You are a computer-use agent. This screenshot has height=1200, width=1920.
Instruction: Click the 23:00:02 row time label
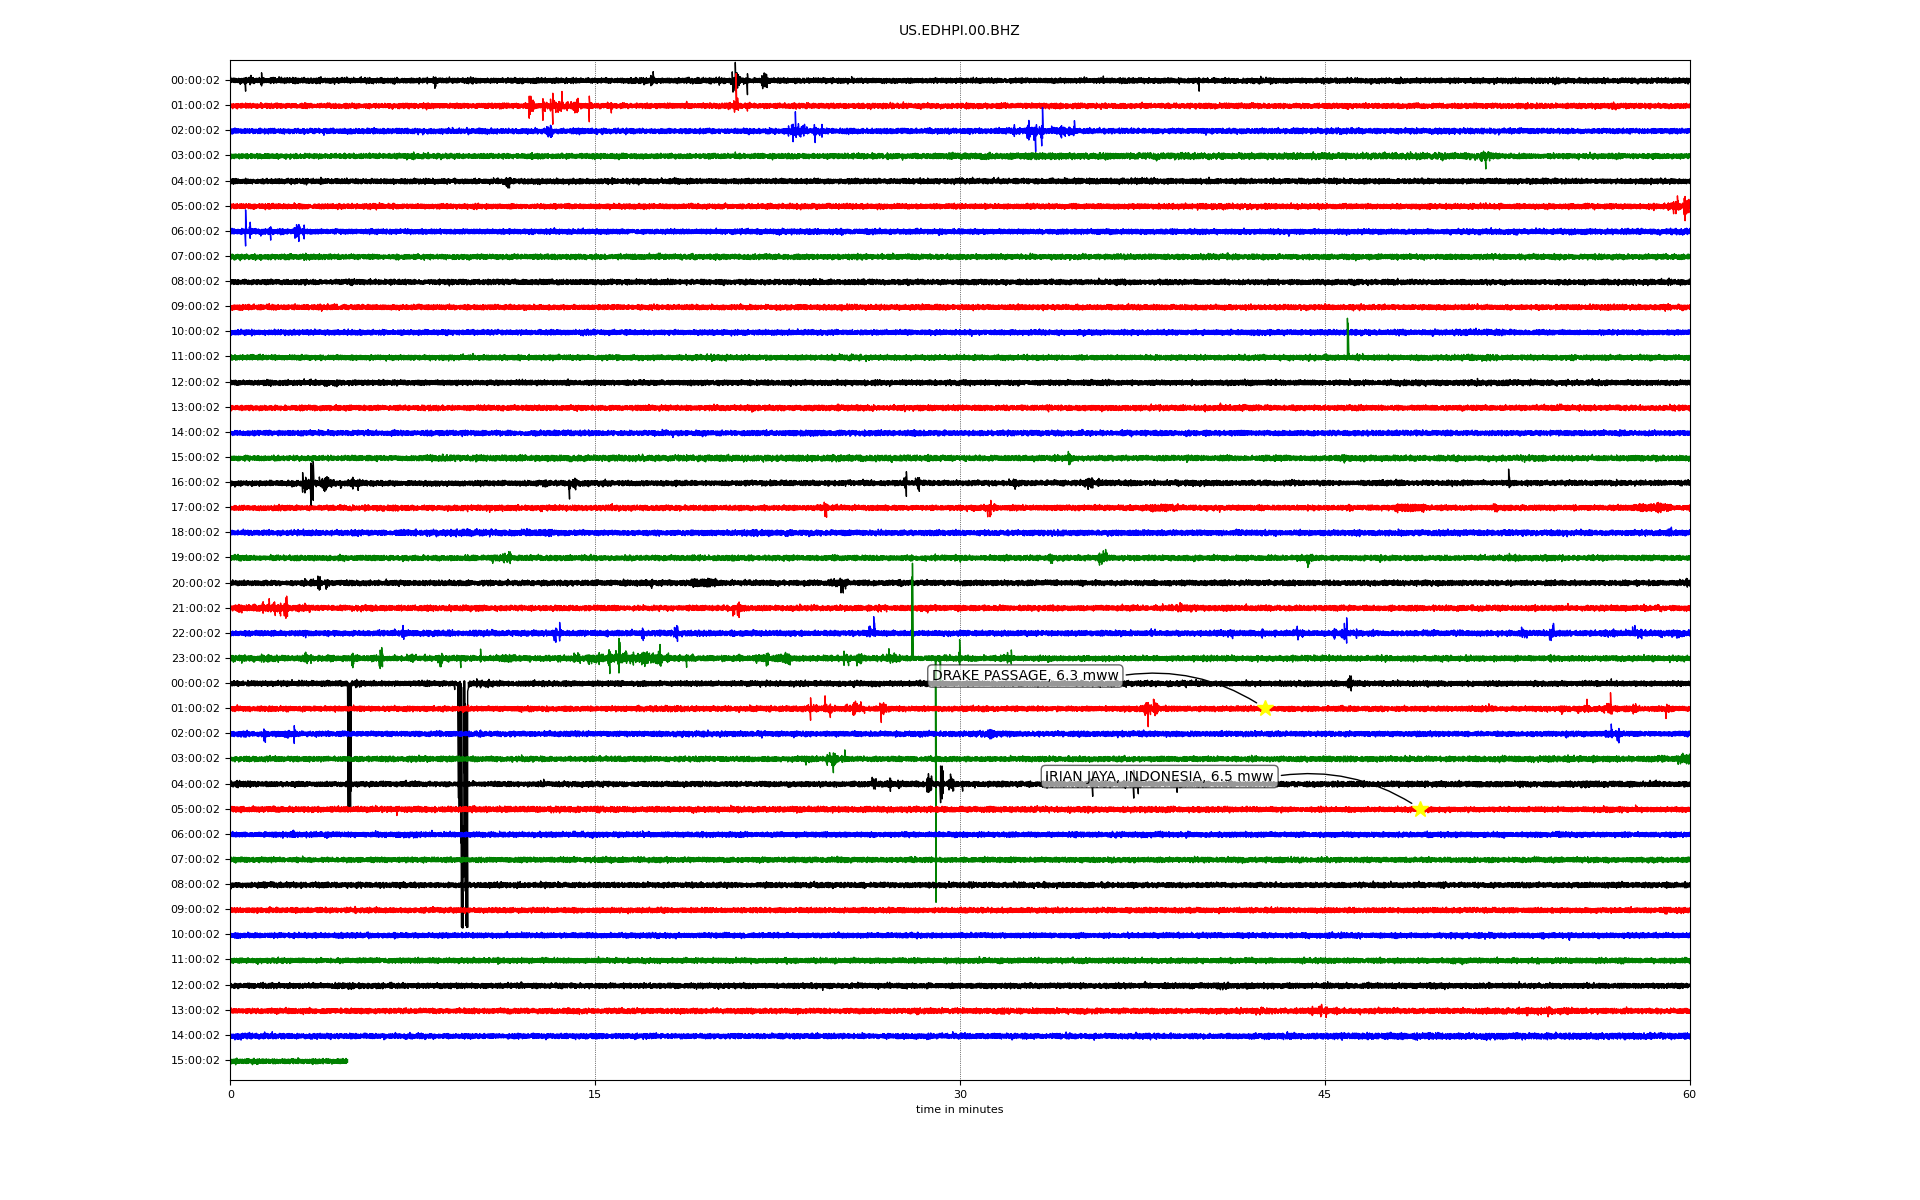tap(195, 659)
